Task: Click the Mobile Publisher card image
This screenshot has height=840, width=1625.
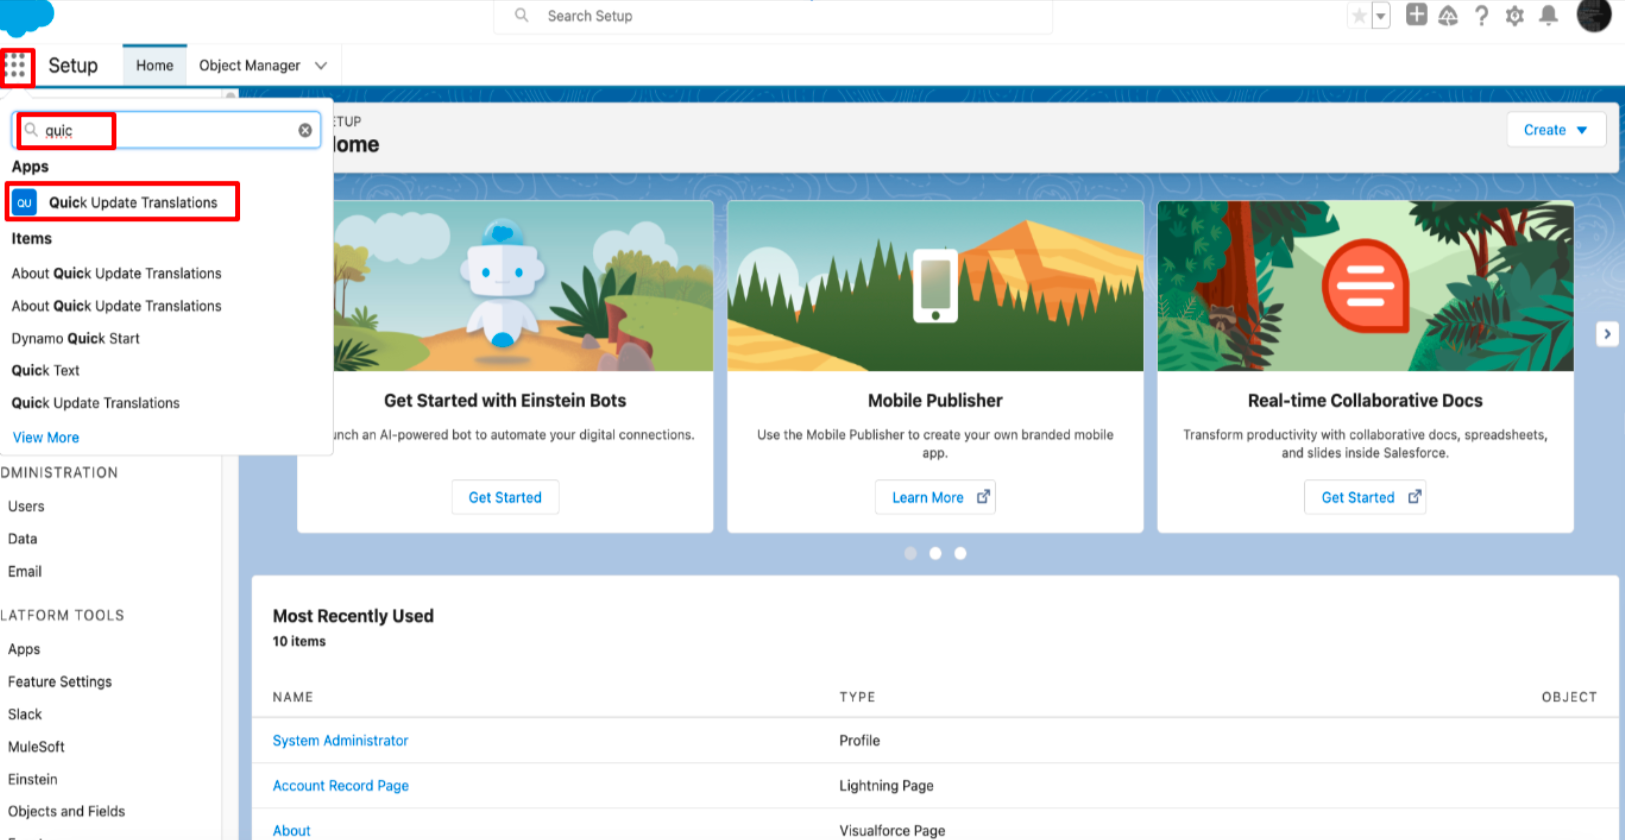Action: coord(935,286)
